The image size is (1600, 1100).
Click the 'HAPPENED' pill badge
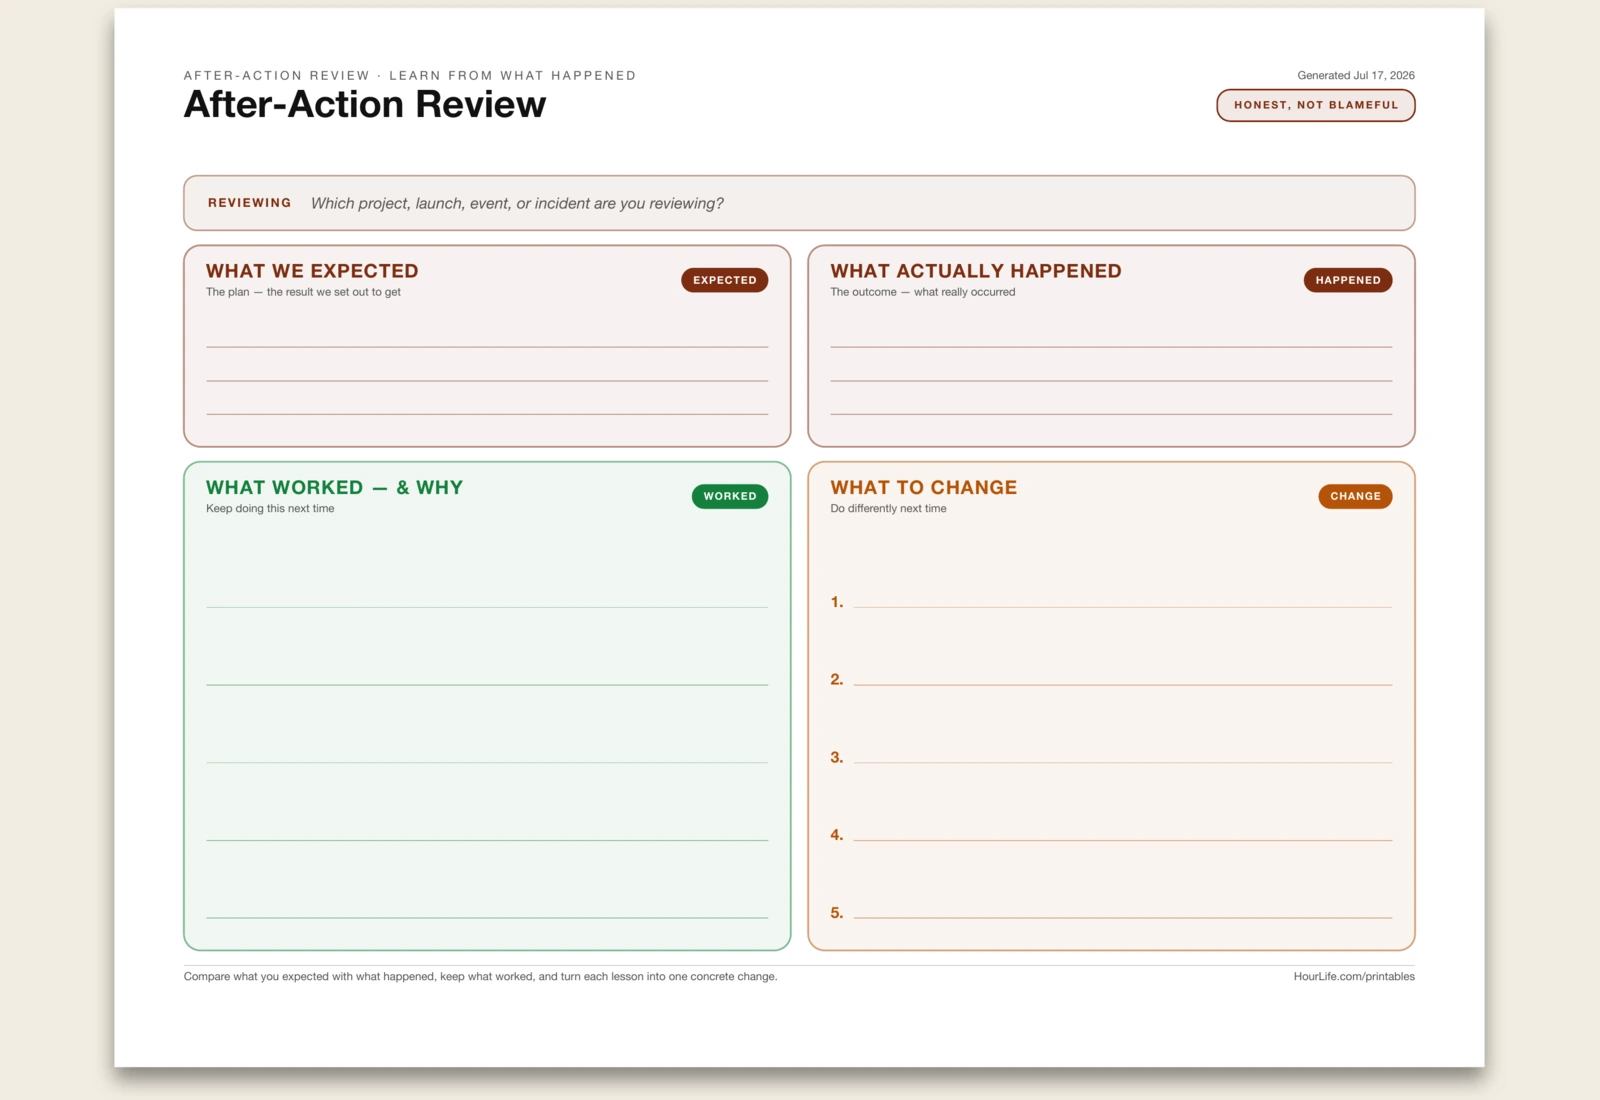click(x=1348, y=280)
